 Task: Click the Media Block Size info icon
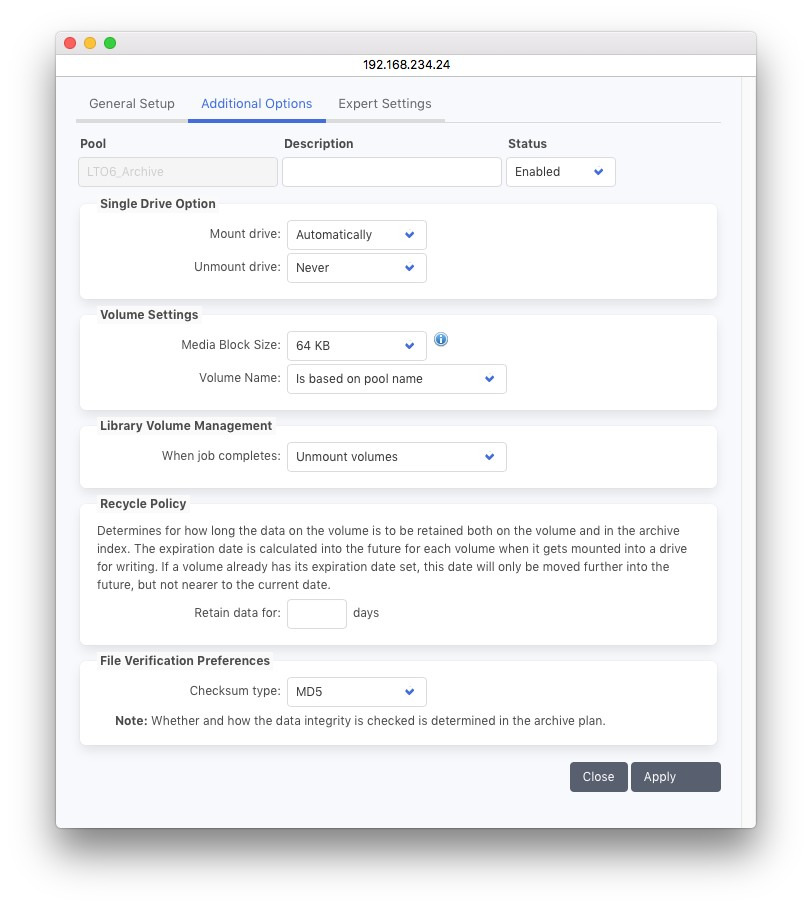441,340
